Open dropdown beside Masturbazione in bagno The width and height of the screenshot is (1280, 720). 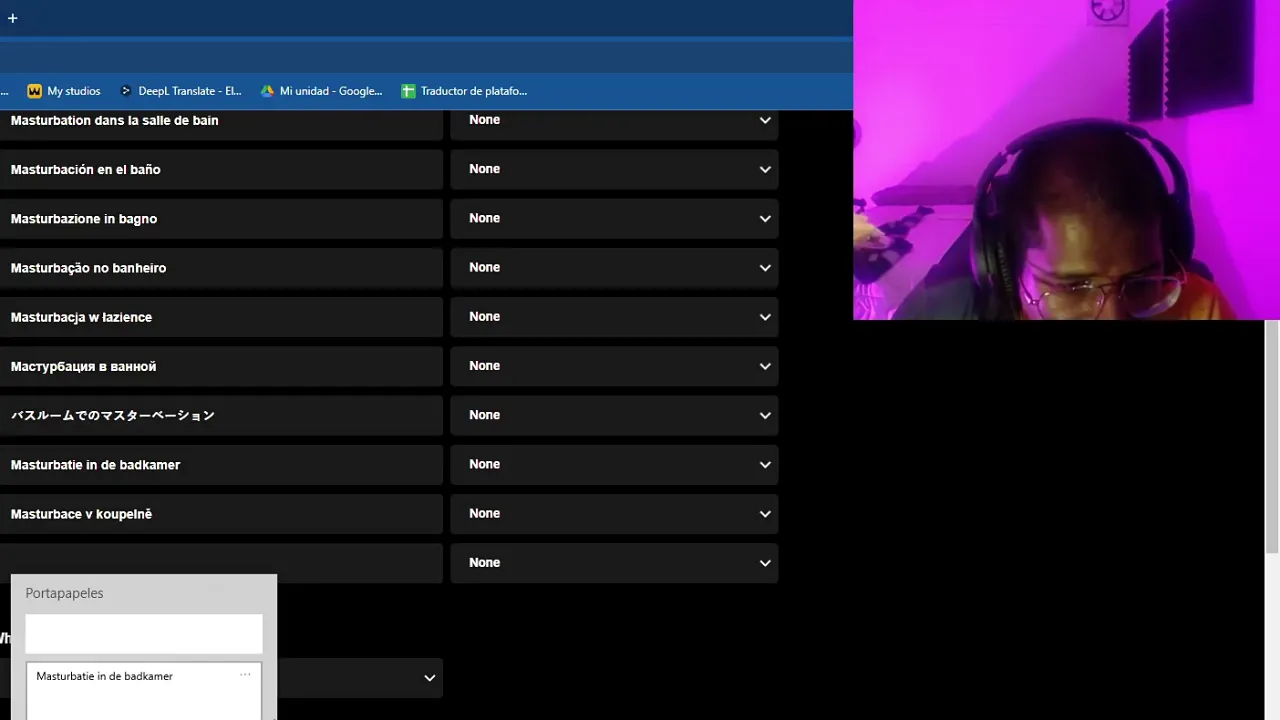(614, 218)
